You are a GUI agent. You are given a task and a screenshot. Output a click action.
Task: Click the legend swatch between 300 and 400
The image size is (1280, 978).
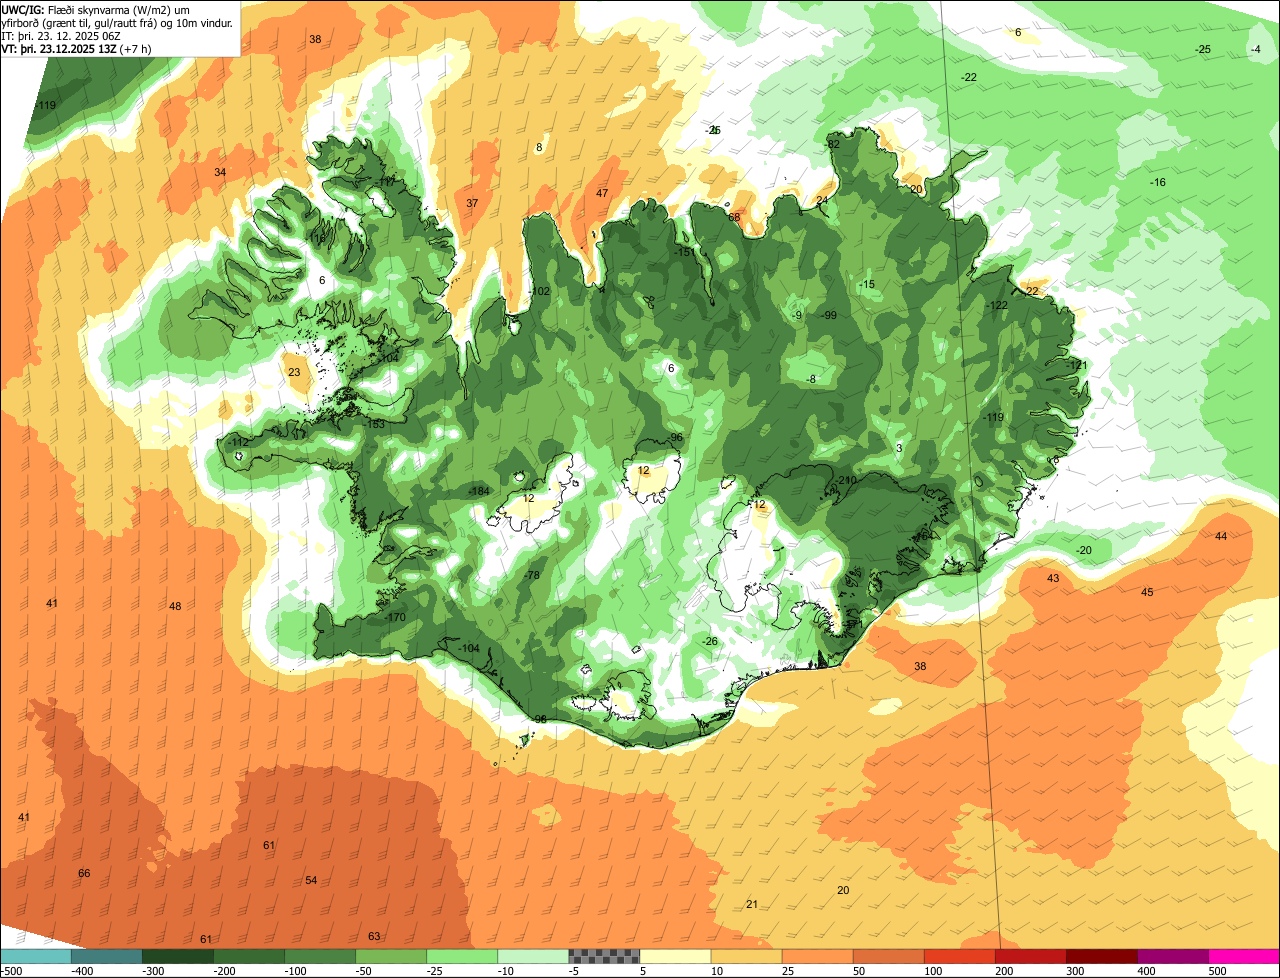[1101, 956]
